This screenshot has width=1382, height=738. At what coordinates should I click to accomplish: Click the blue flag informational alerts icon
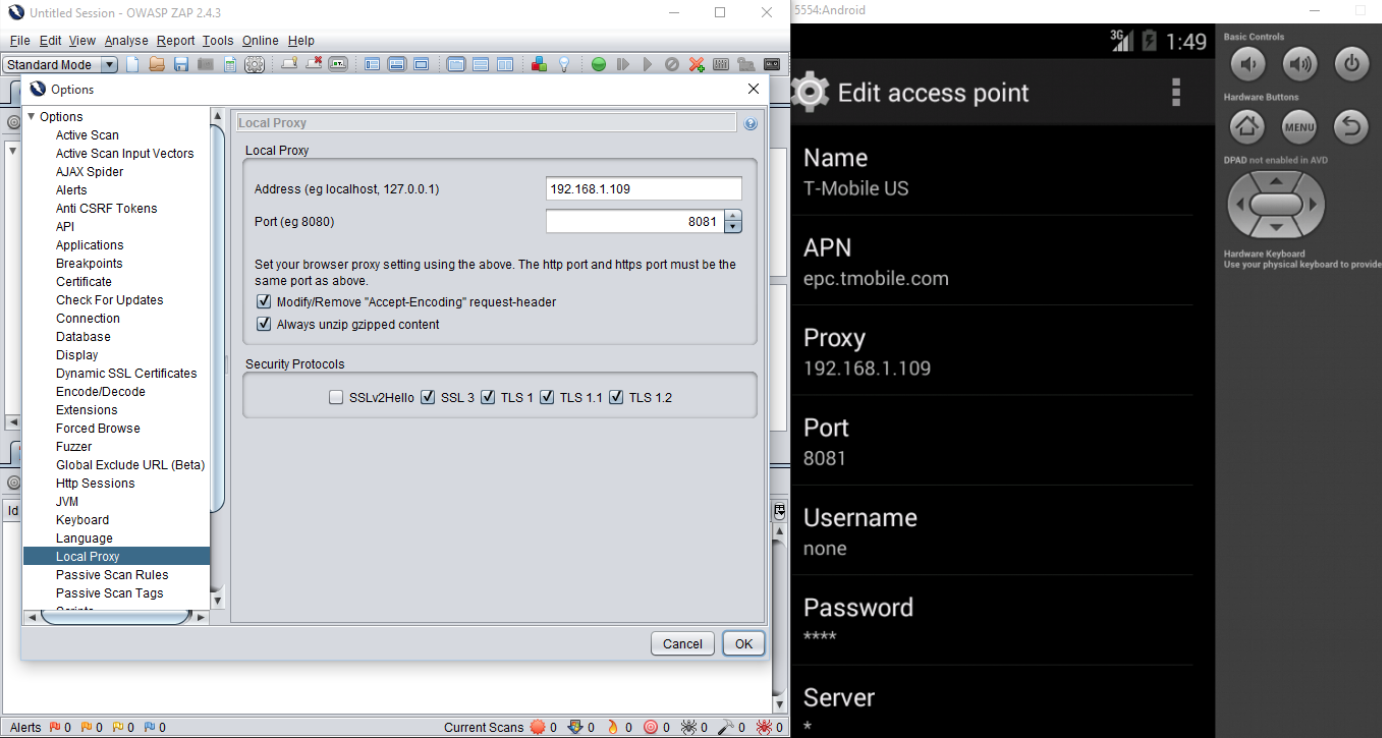150,727
